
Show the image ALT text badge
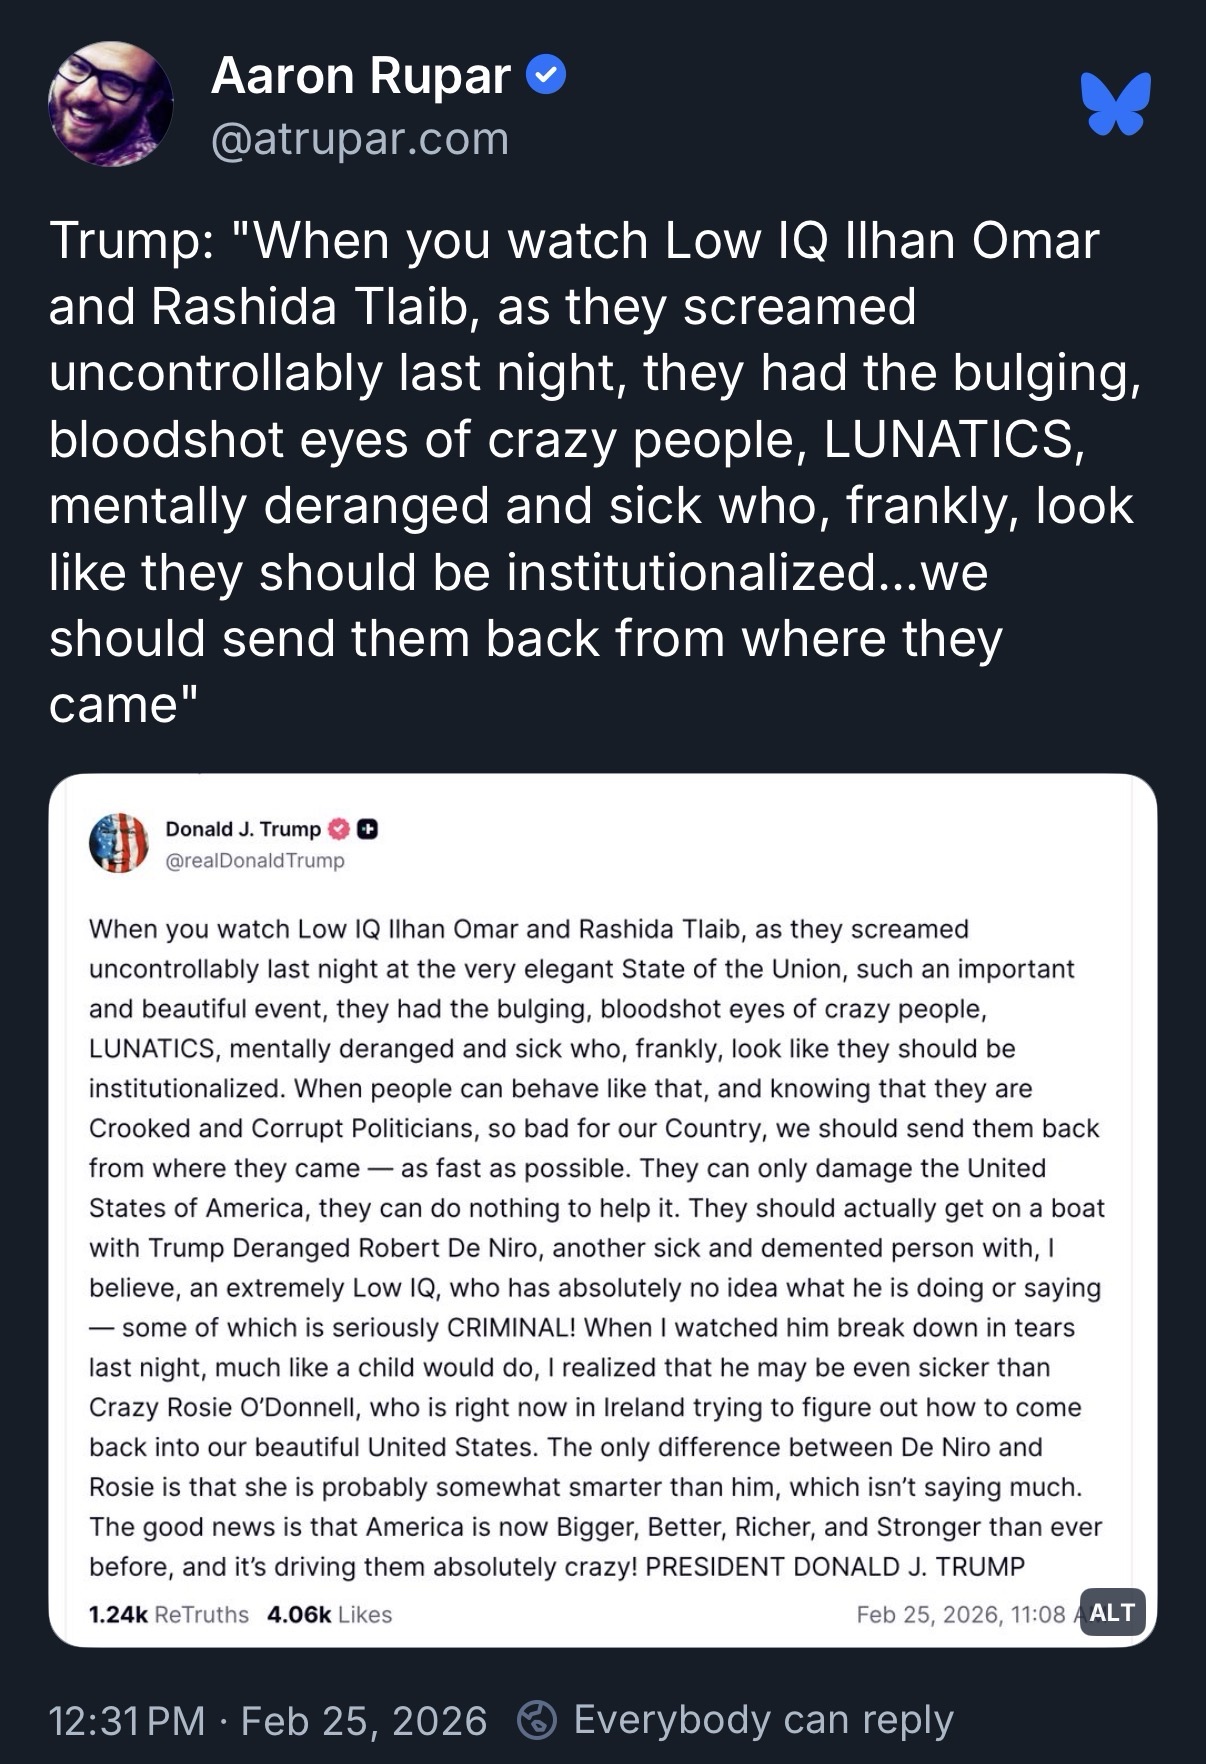[1112, 1612]
